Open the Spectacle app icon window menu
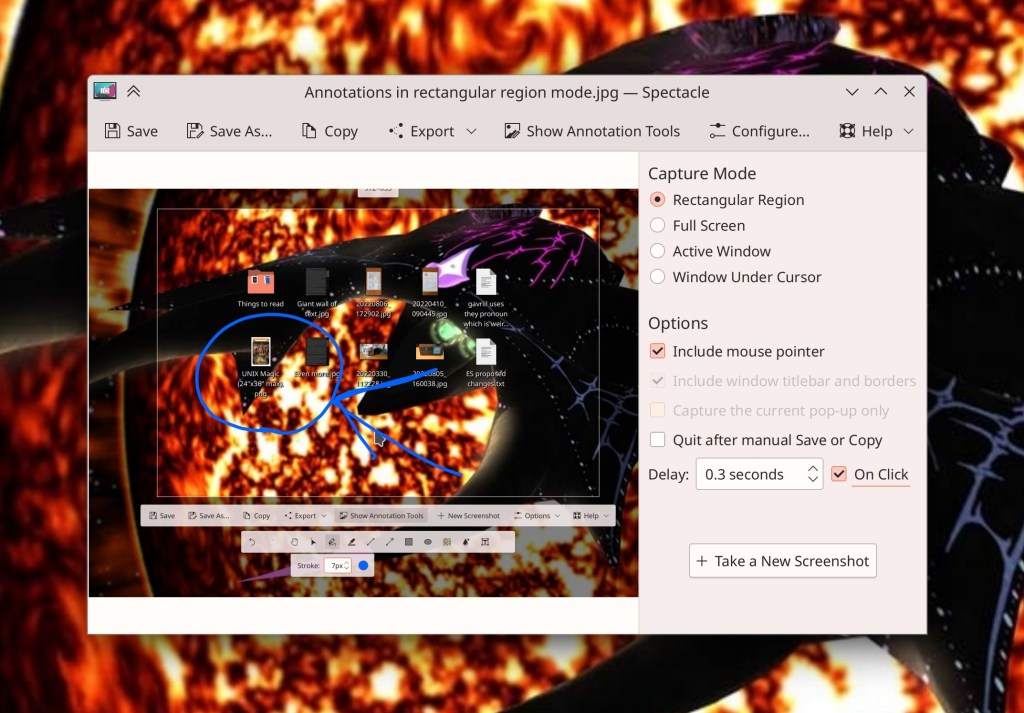The width and height of the screenshot is (1024, 713). click(104, 92)
